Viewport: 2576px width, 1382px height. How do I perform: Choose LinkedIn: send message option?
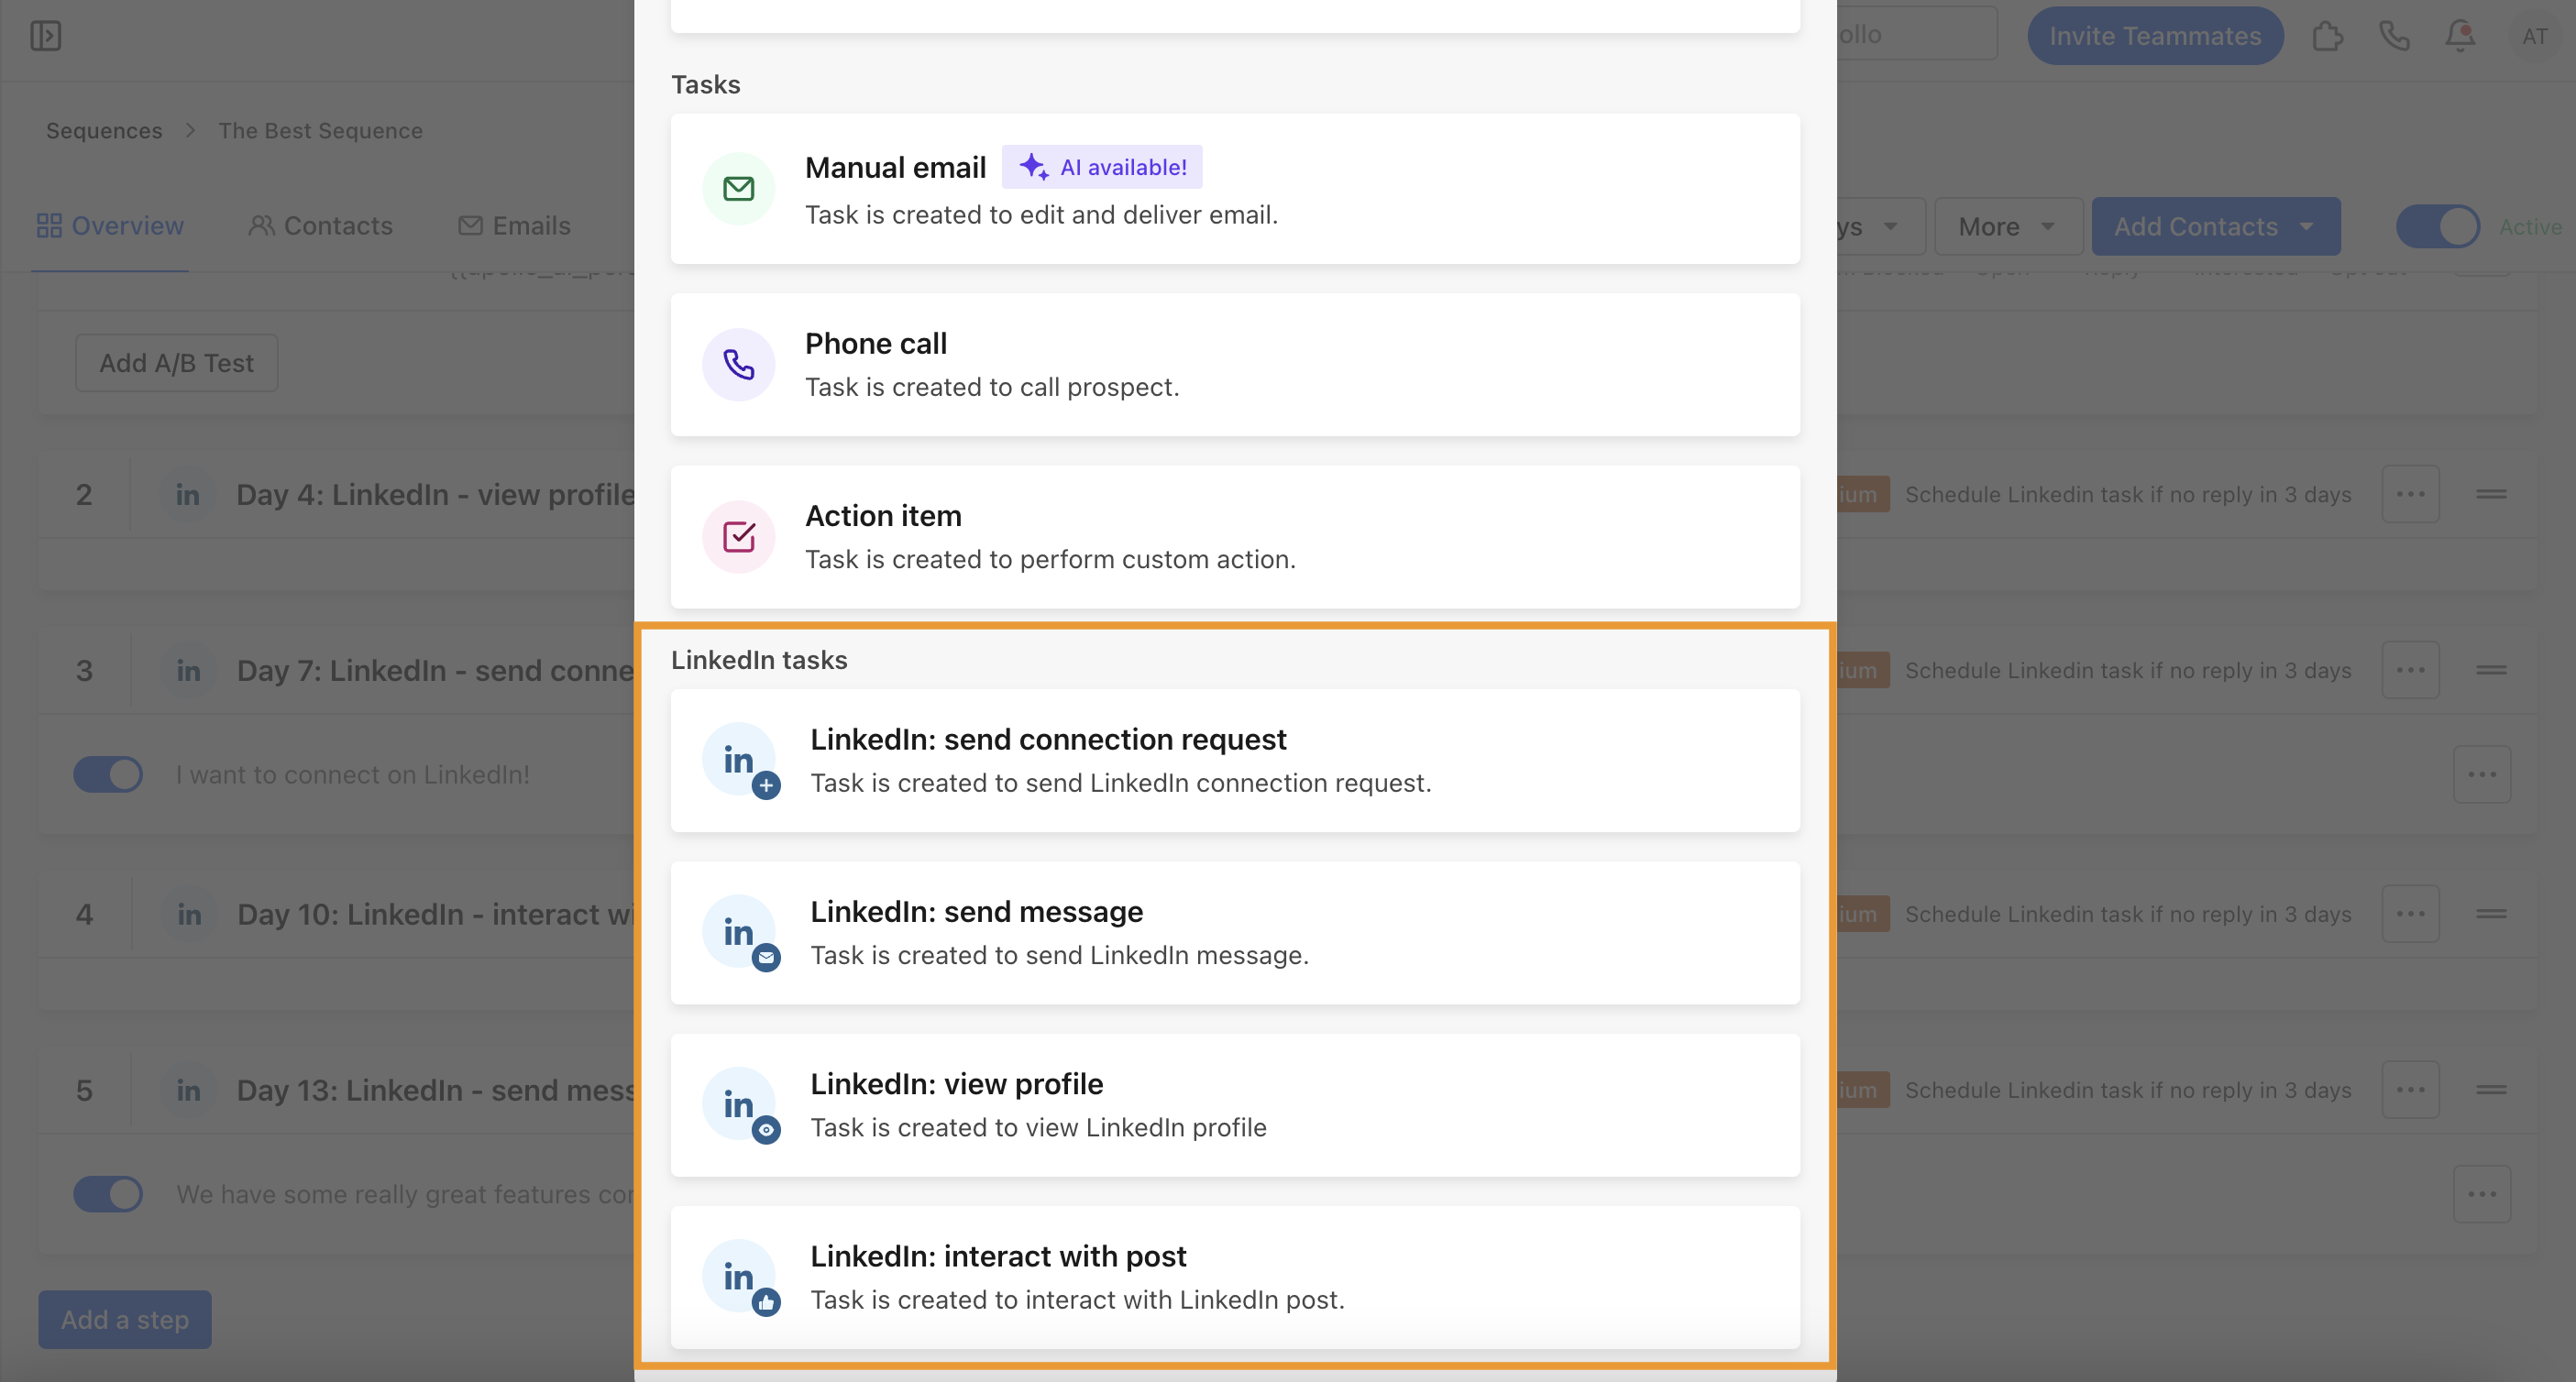[x=1235, y=933]
